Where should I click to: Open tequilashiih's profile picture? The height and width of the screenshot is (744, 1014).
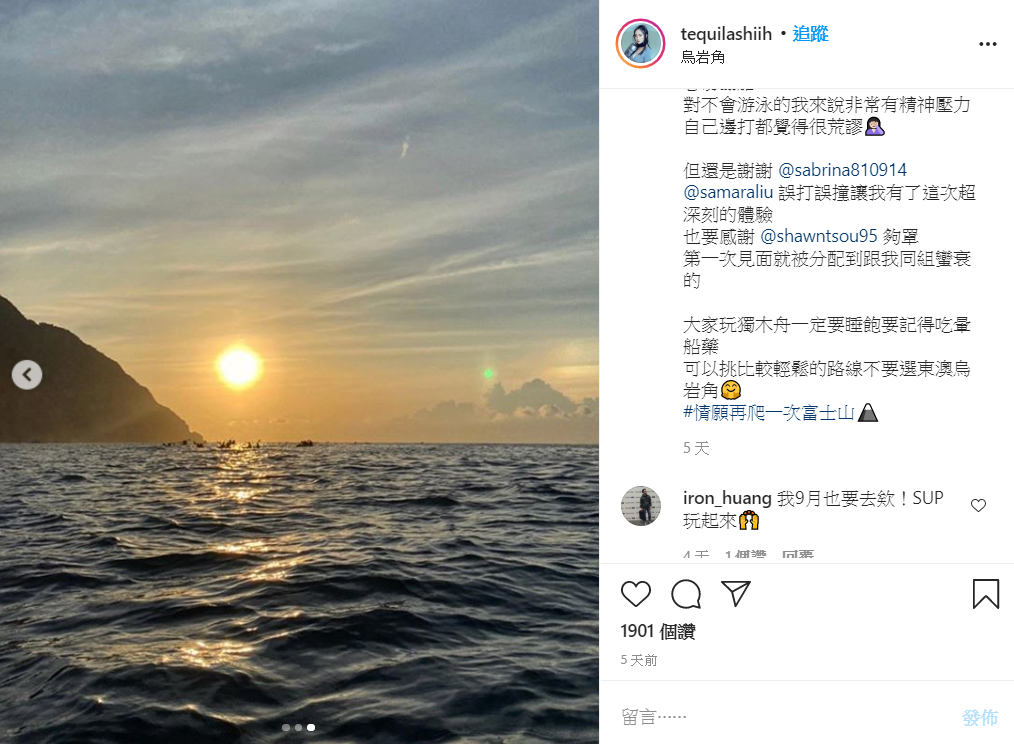point(640,43)
